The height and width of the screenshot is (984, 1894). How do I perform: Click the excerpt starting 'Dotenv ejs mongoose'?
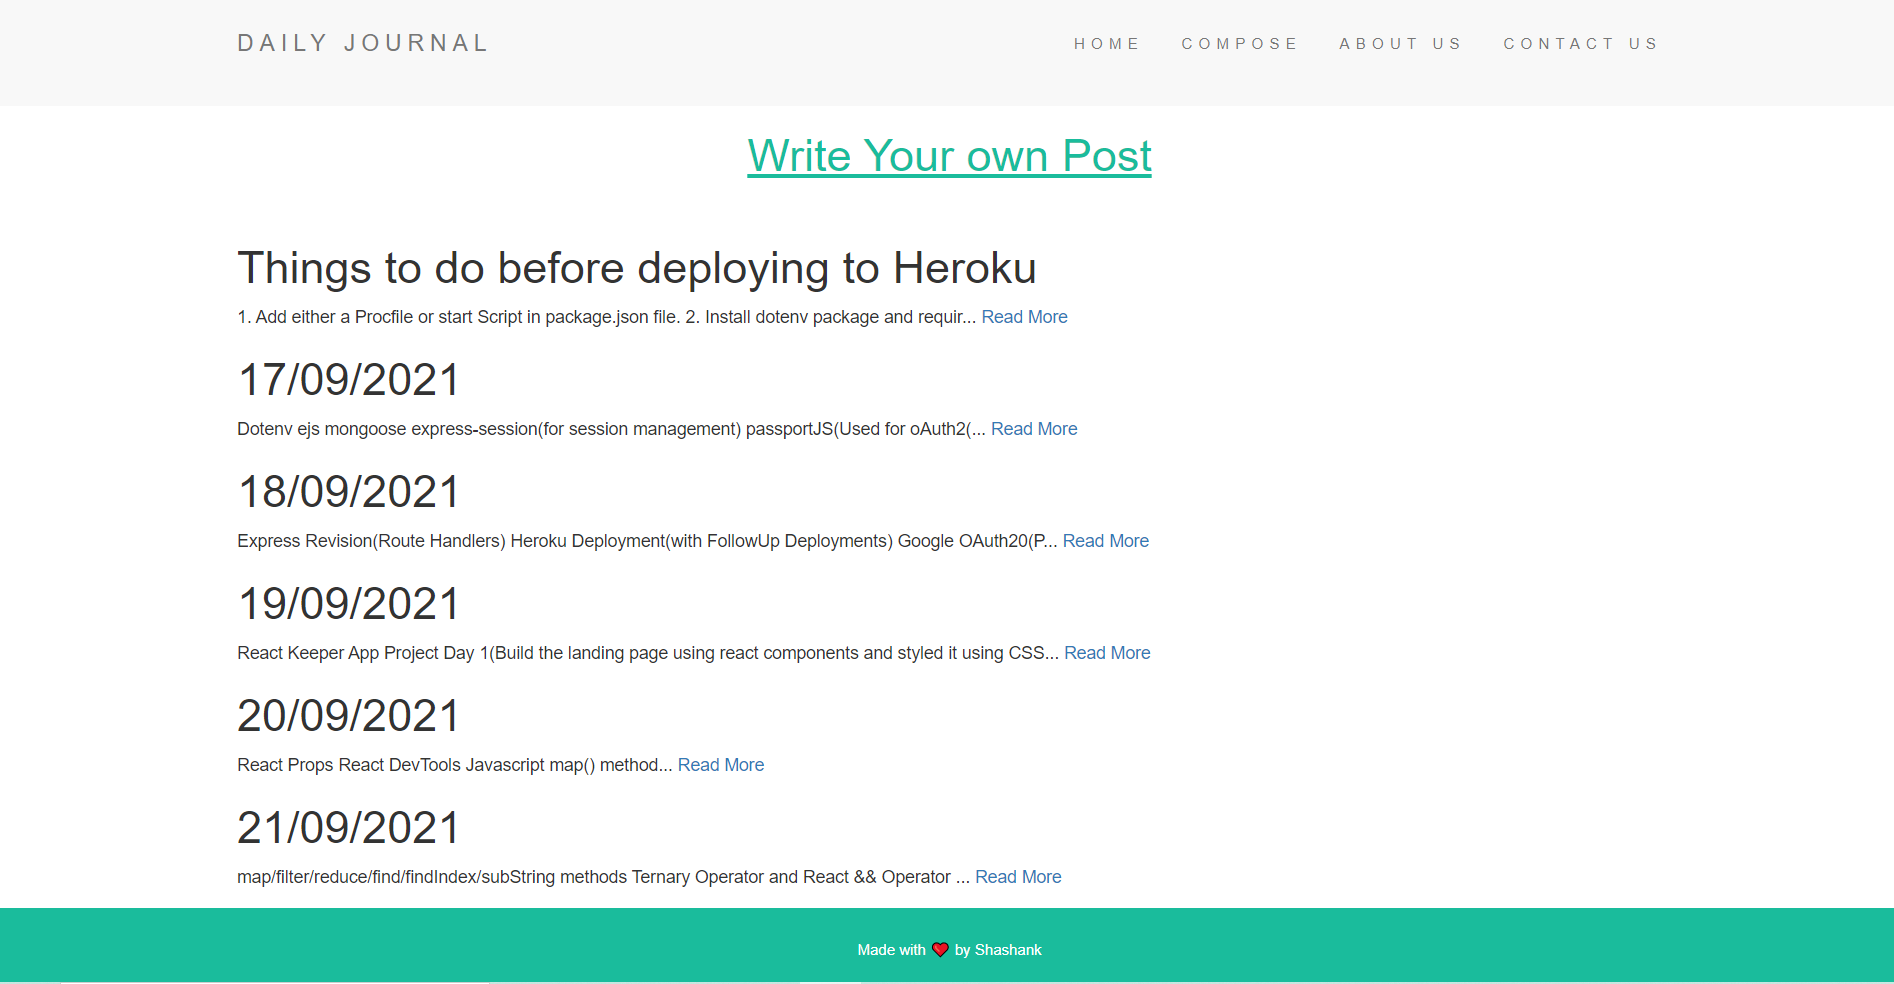click(x=611, y=429)
